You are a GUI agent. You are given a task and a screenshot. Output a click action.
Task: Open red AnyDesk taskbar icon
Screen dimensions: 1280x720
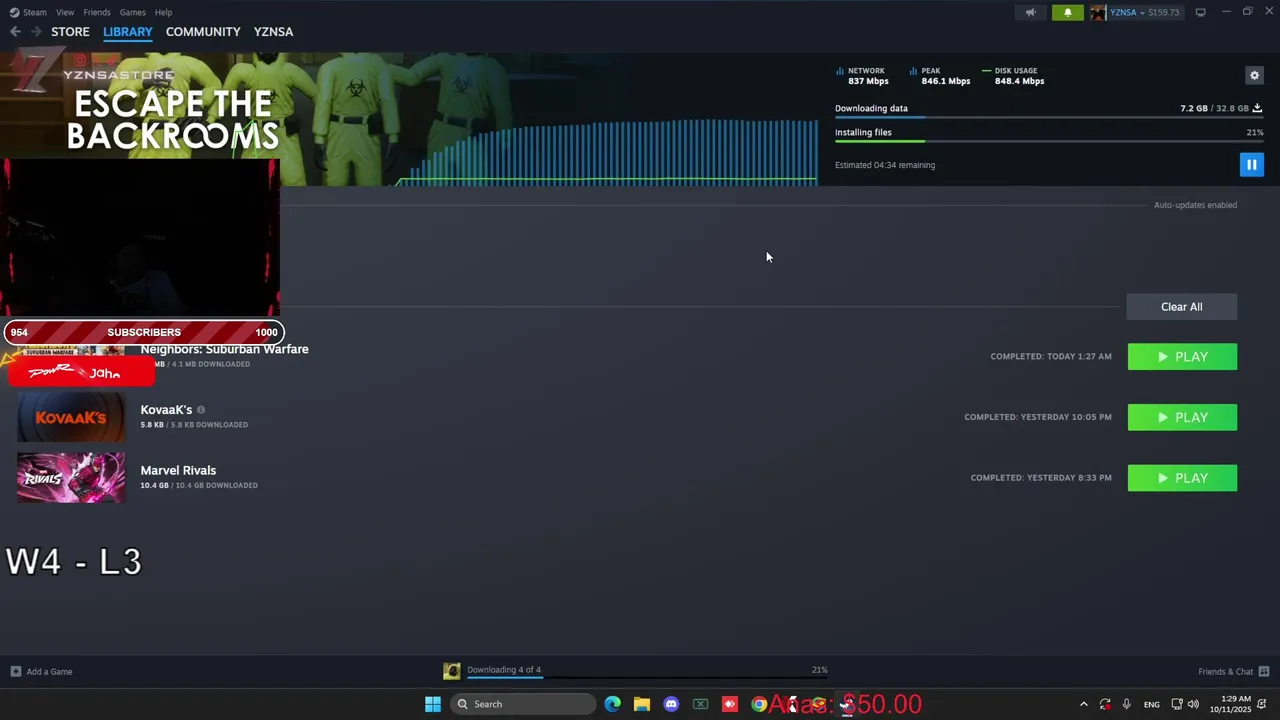(730, 704)
